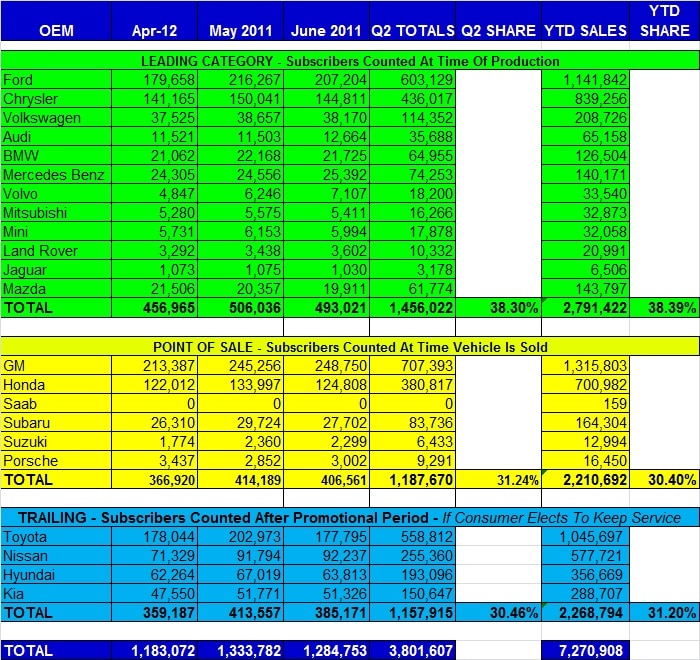The image size is (700, 660).
Task: Select Mercedes Benz Q2 total 74,253
Action: click(431, 175)
